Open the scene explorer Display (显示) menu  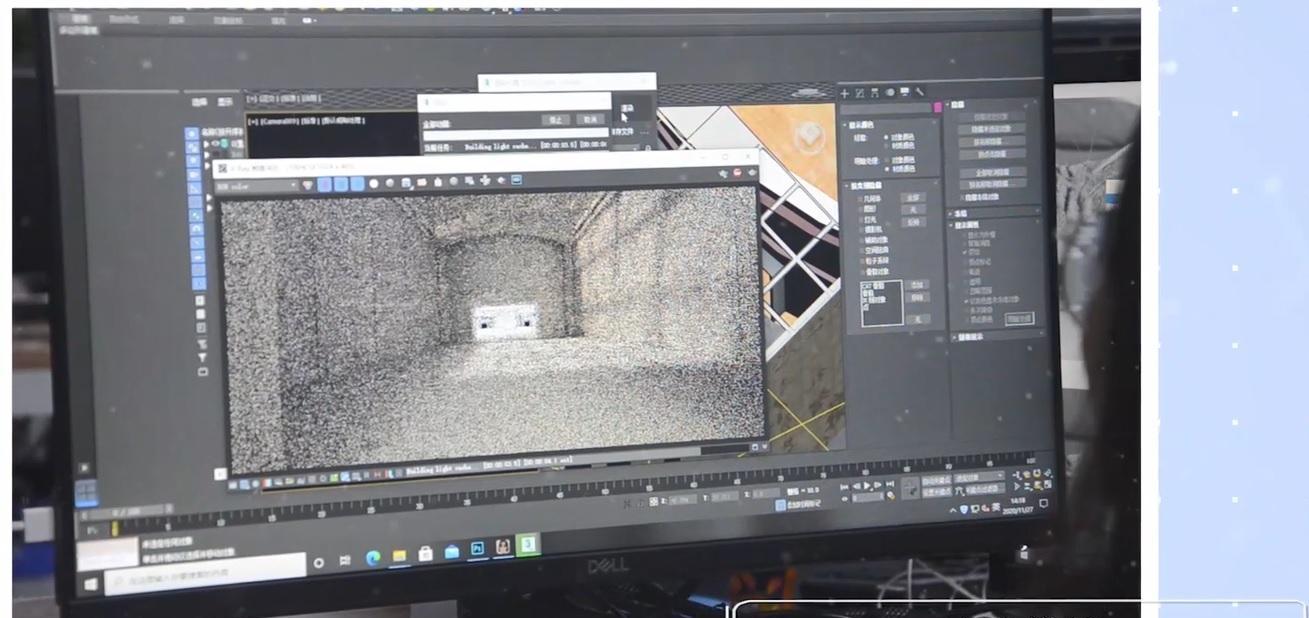225,101
